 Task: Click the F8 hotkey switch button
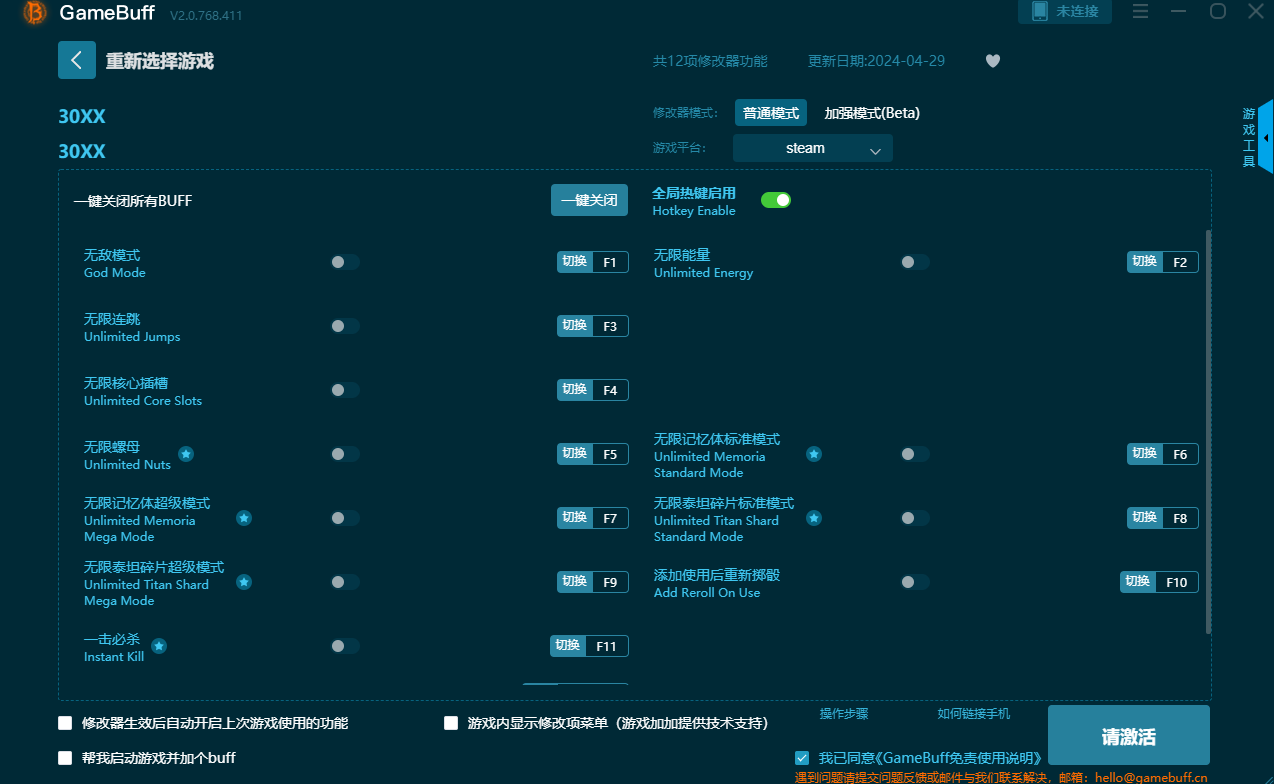pos(1163,518)
